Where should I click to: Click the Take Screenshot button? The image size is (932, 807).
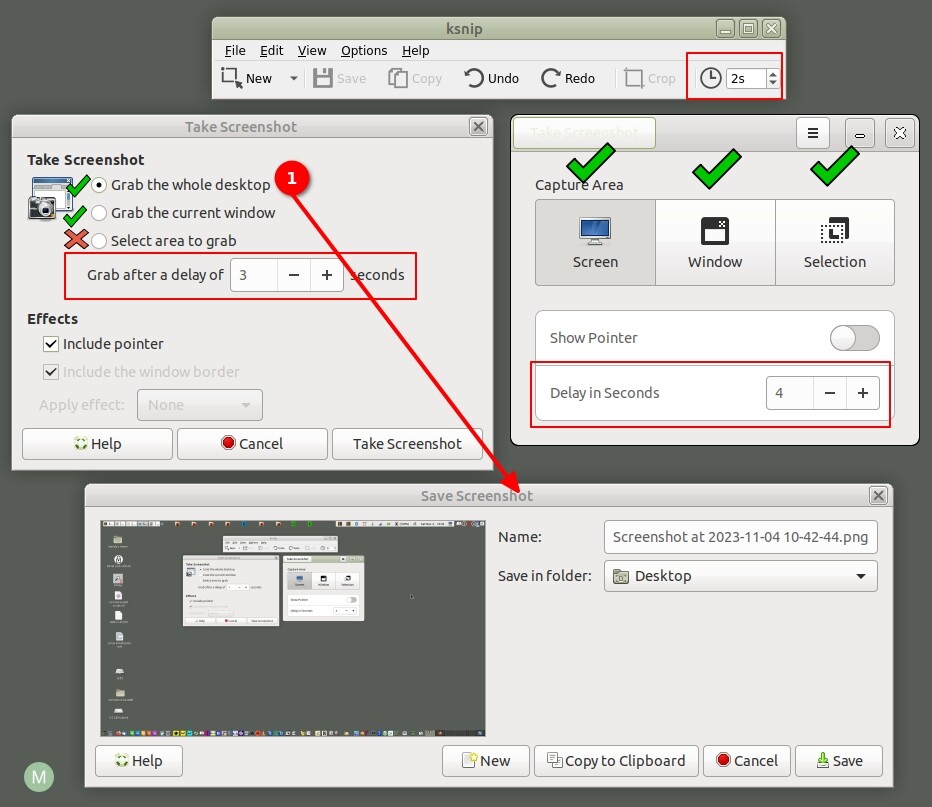(x=407, y=444)
